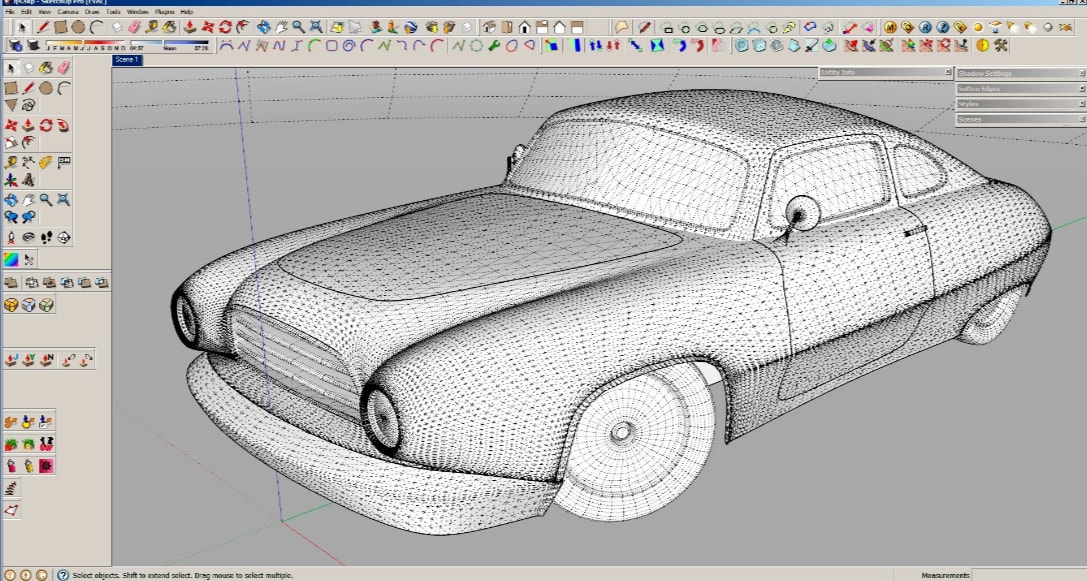
Task: Choose the Circle tool in the top toolbar
Action: tap(78, 27)
